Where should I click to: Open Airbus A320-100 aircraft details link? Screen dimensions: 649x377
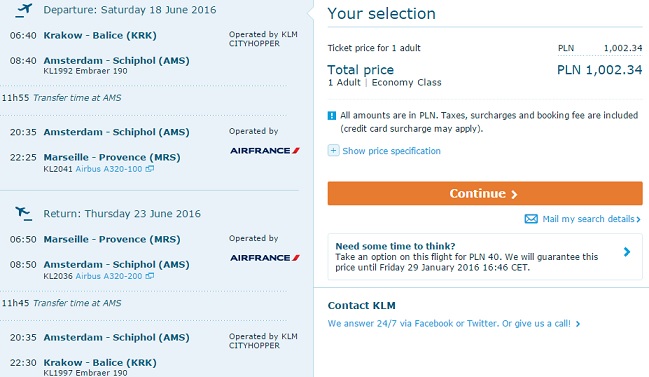coord(108,169)
